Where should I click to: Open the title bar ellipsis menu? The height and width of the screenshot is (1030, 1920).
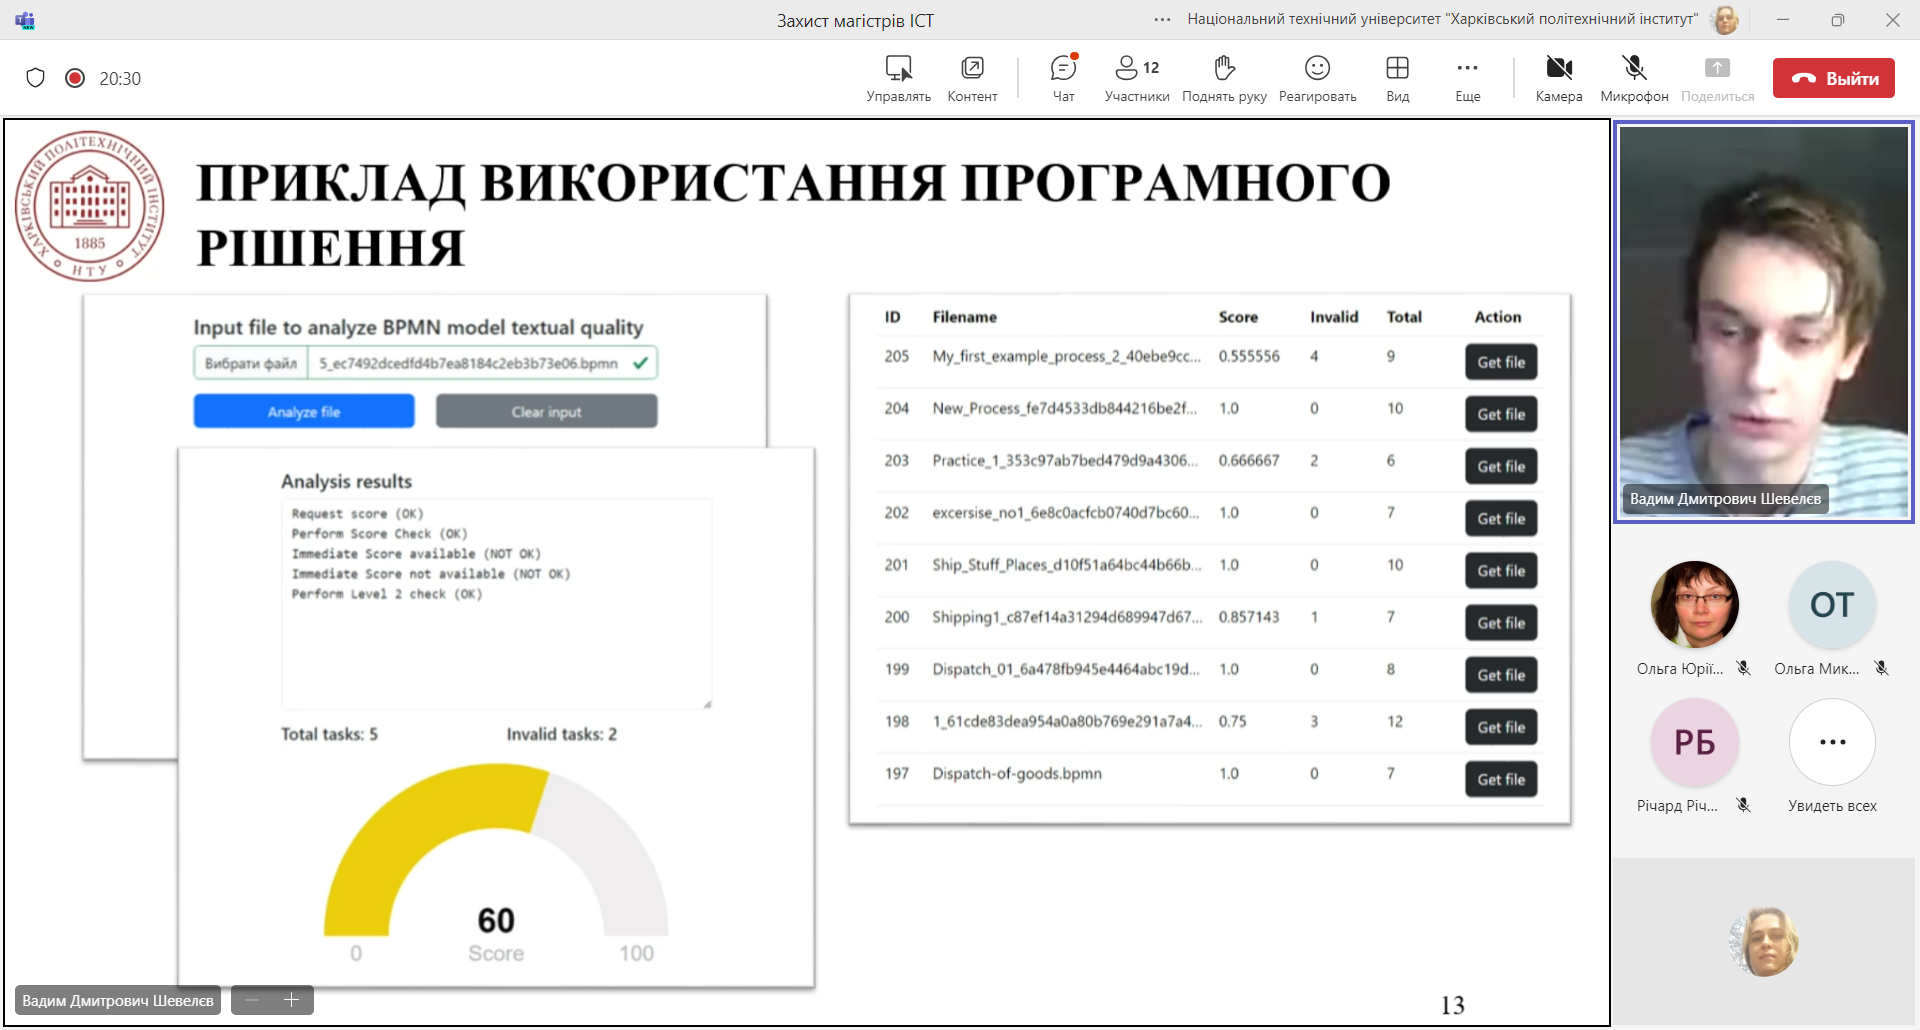tap(1162, 20)
